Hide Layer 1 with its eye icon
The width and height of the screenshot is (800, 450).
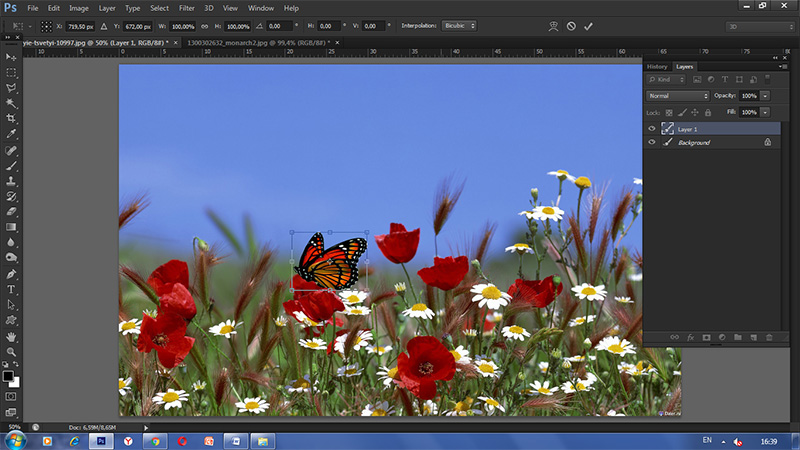pyautogui.click(x=652, y=129)
